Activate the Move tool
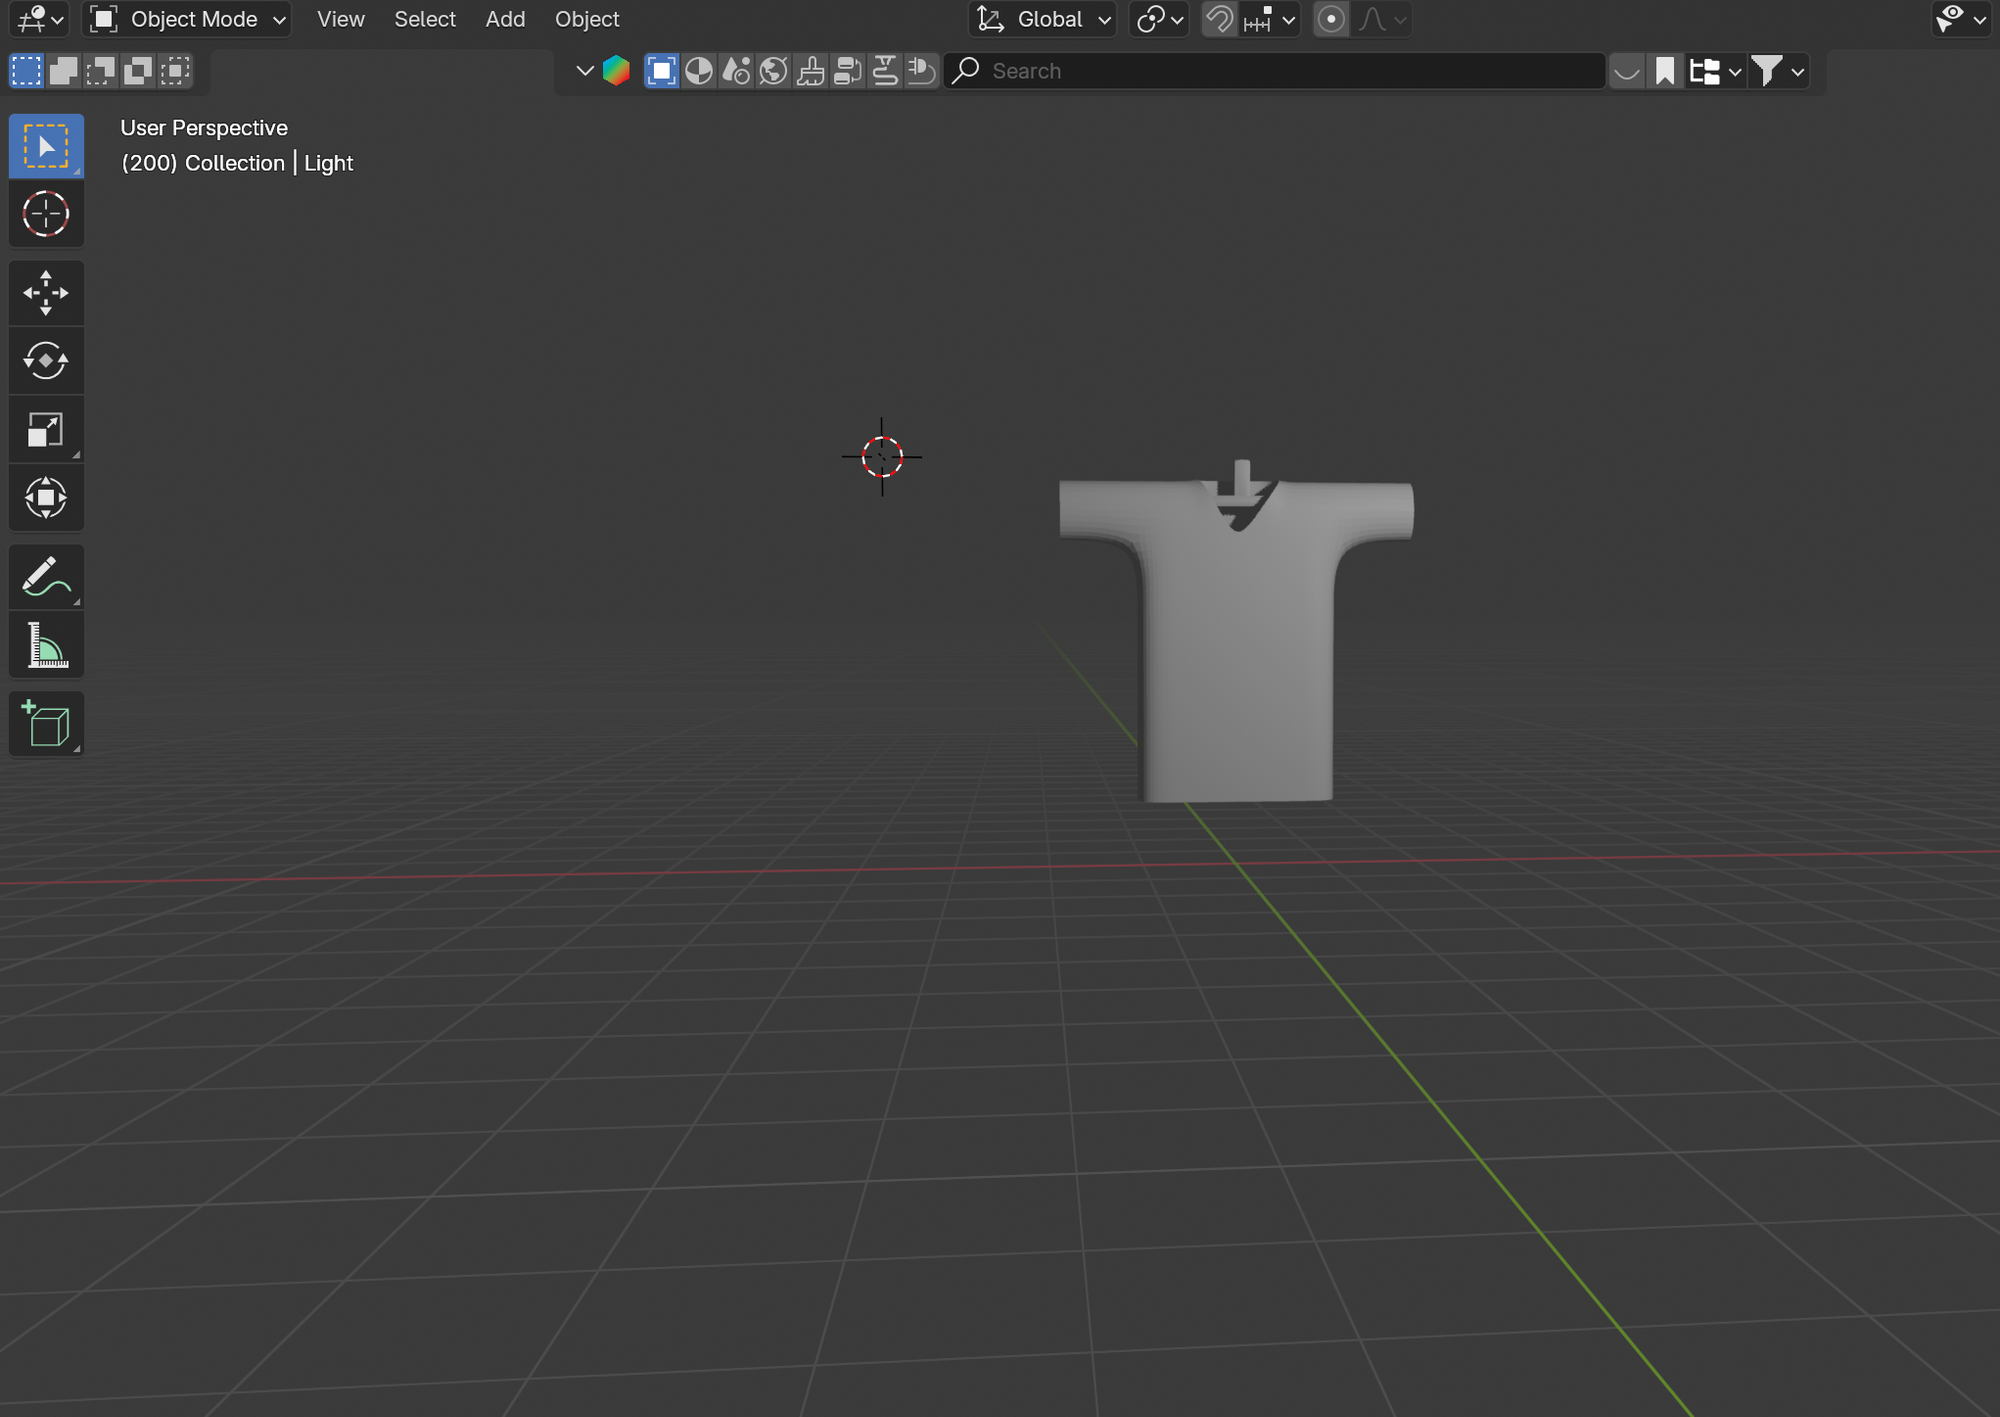This screenshot has height=1417, width=2000. (x=46, y=293)
